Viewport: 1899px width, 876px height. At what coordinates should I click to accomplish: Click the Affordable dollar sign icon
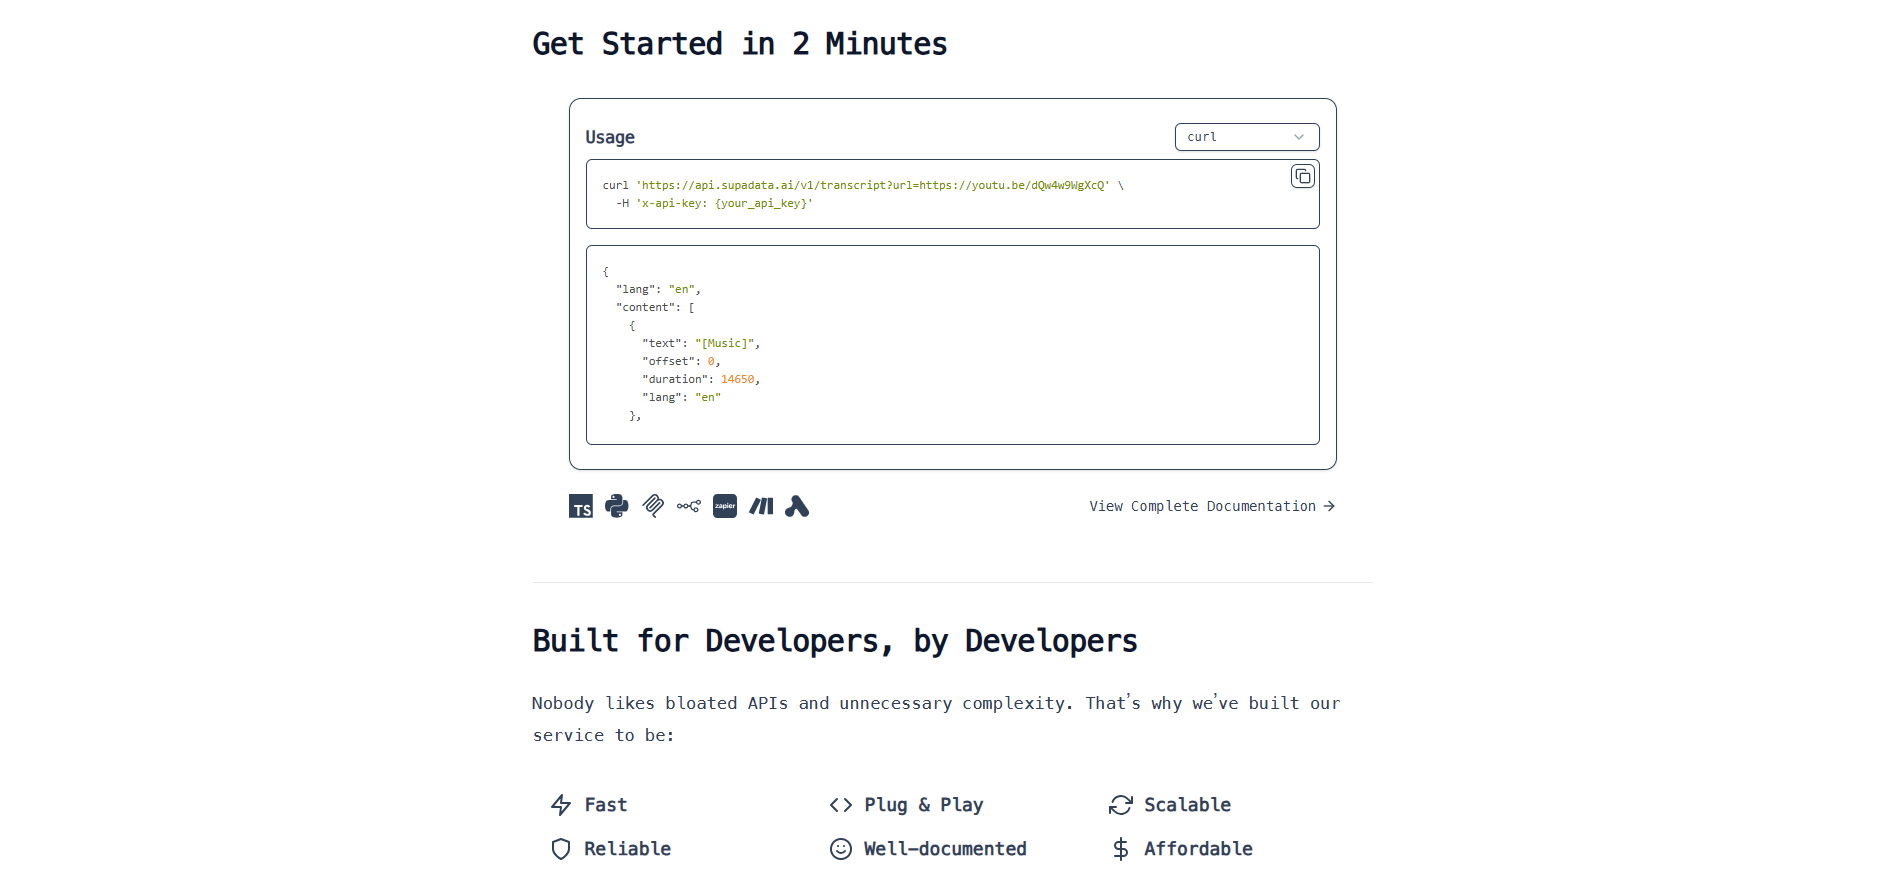(x=1121, y=849)
